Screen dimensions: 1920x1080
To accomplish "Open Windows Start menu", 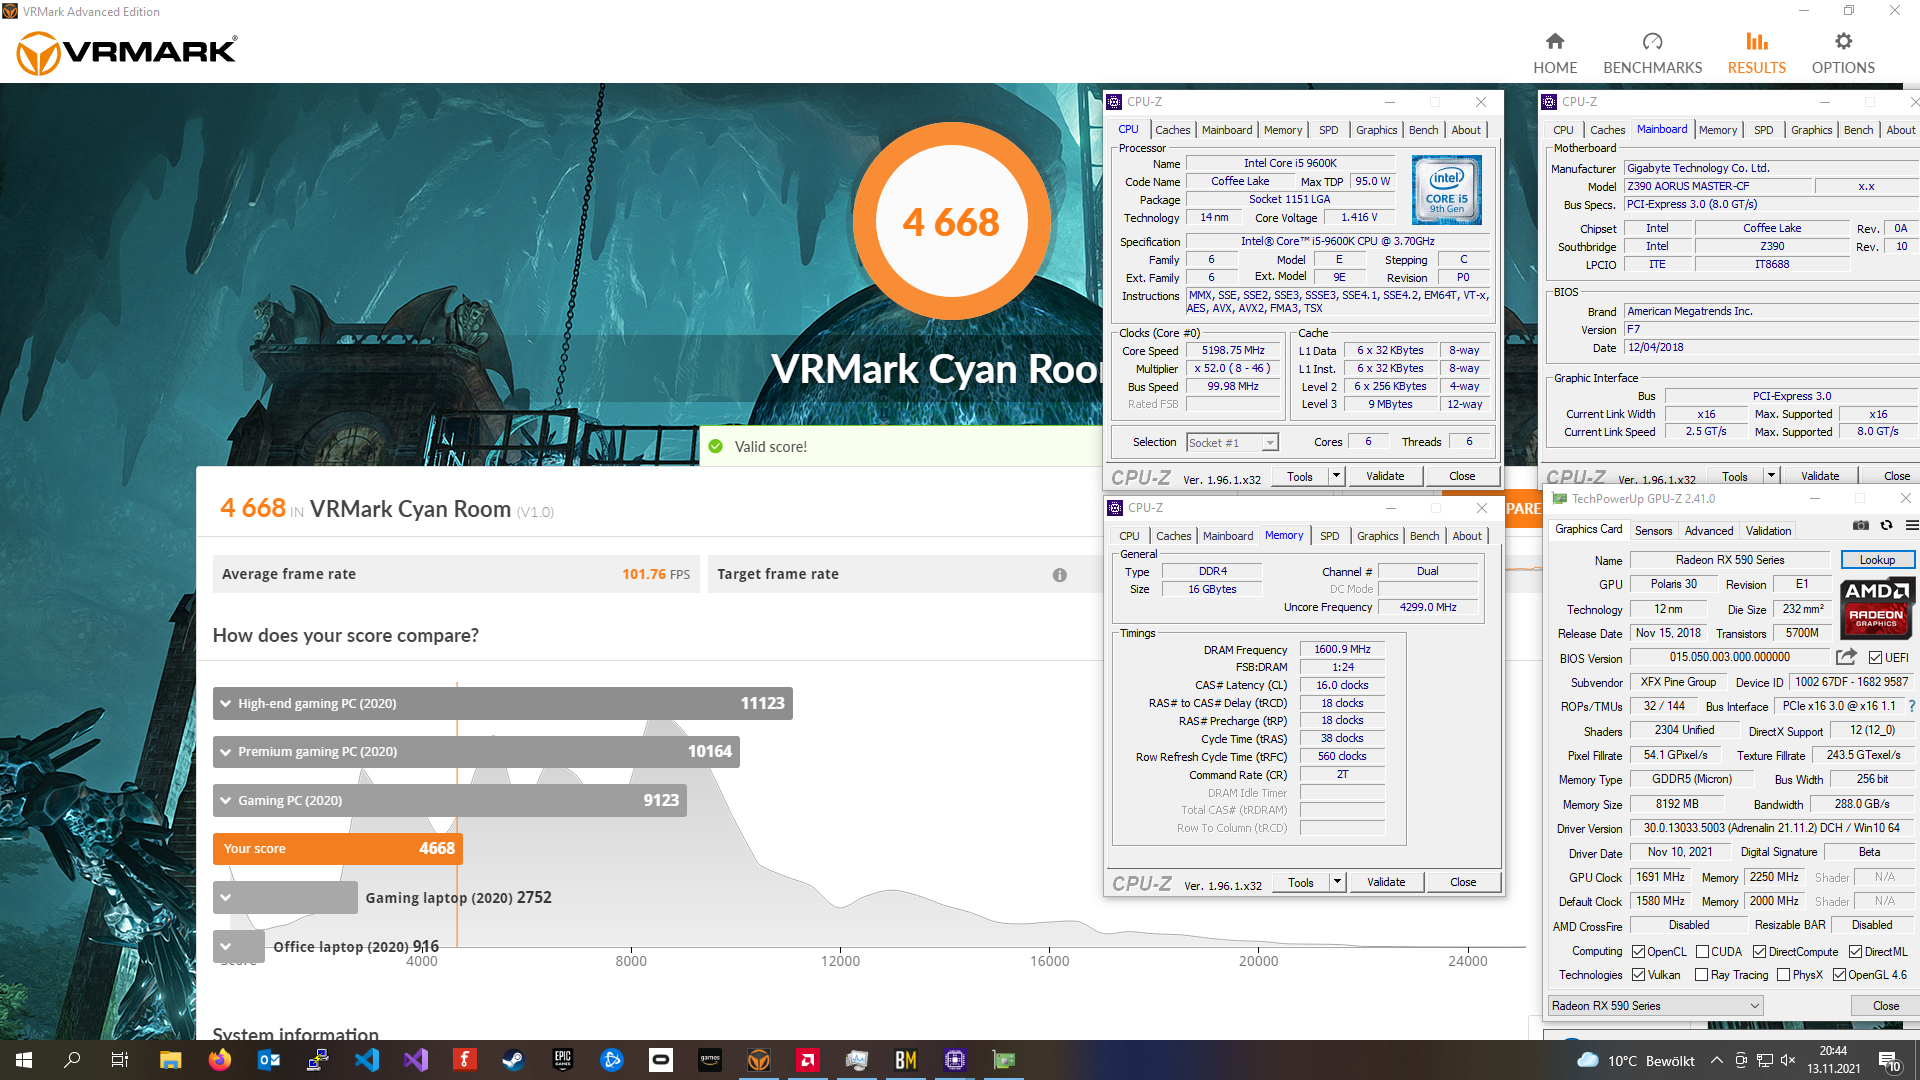I will (x=24, y=1060).
